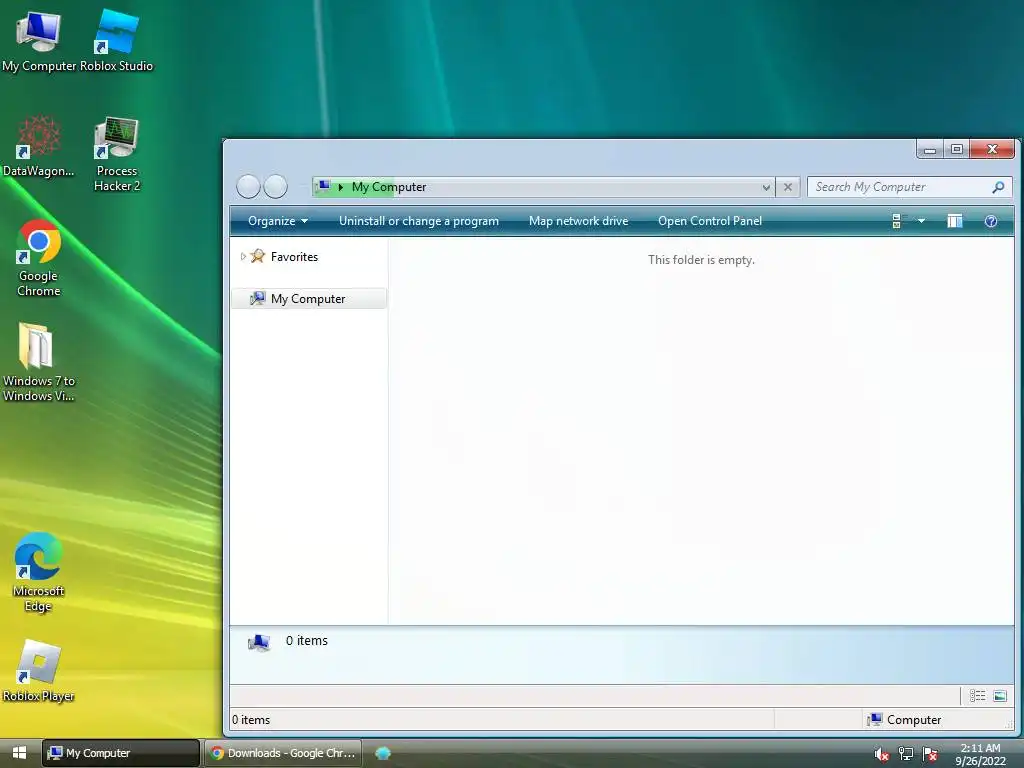Click Open Control Panel

pyautogui.click(x=710, y=221)
